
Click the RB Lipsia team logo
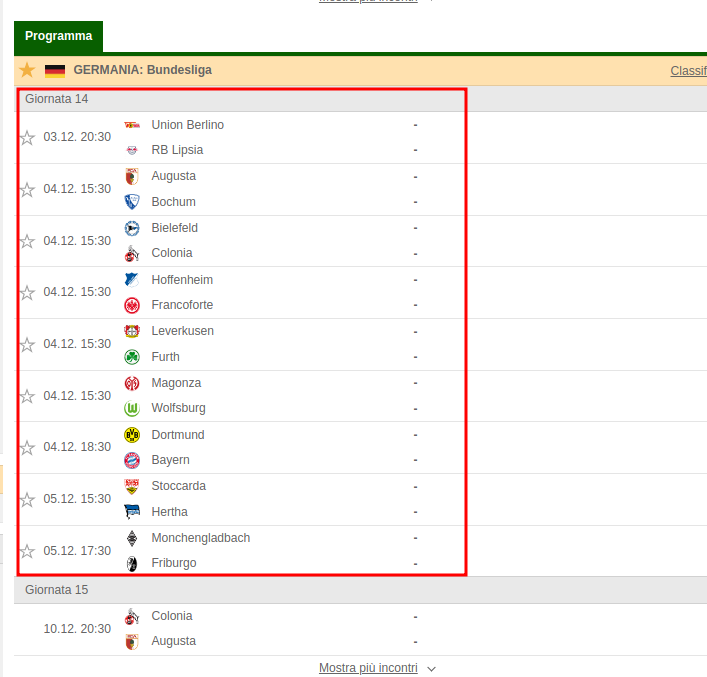coord(132,150)
